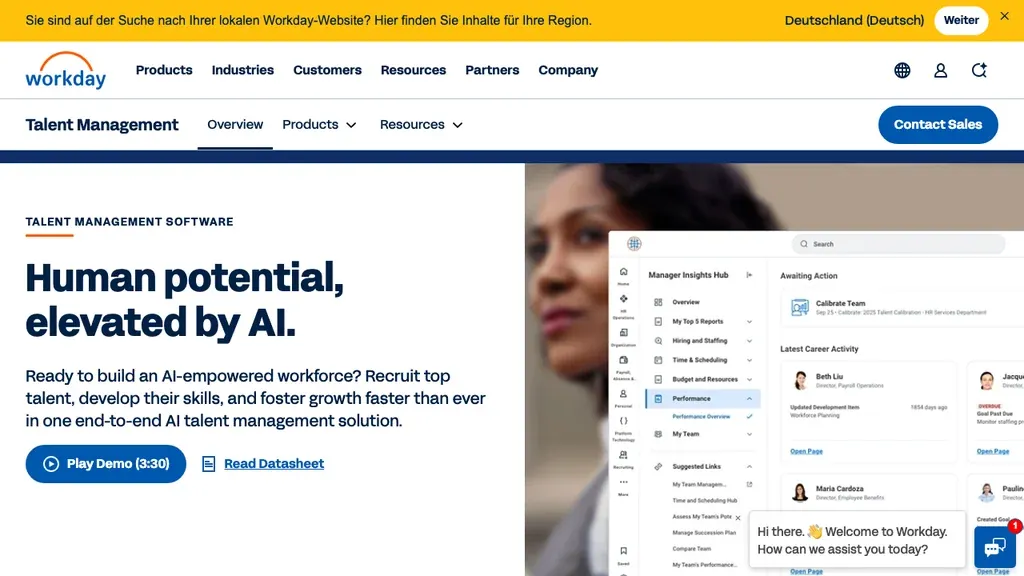Screen dimensions: 1024x576
Task: Click the search icon in header
Action: [979, 71]
